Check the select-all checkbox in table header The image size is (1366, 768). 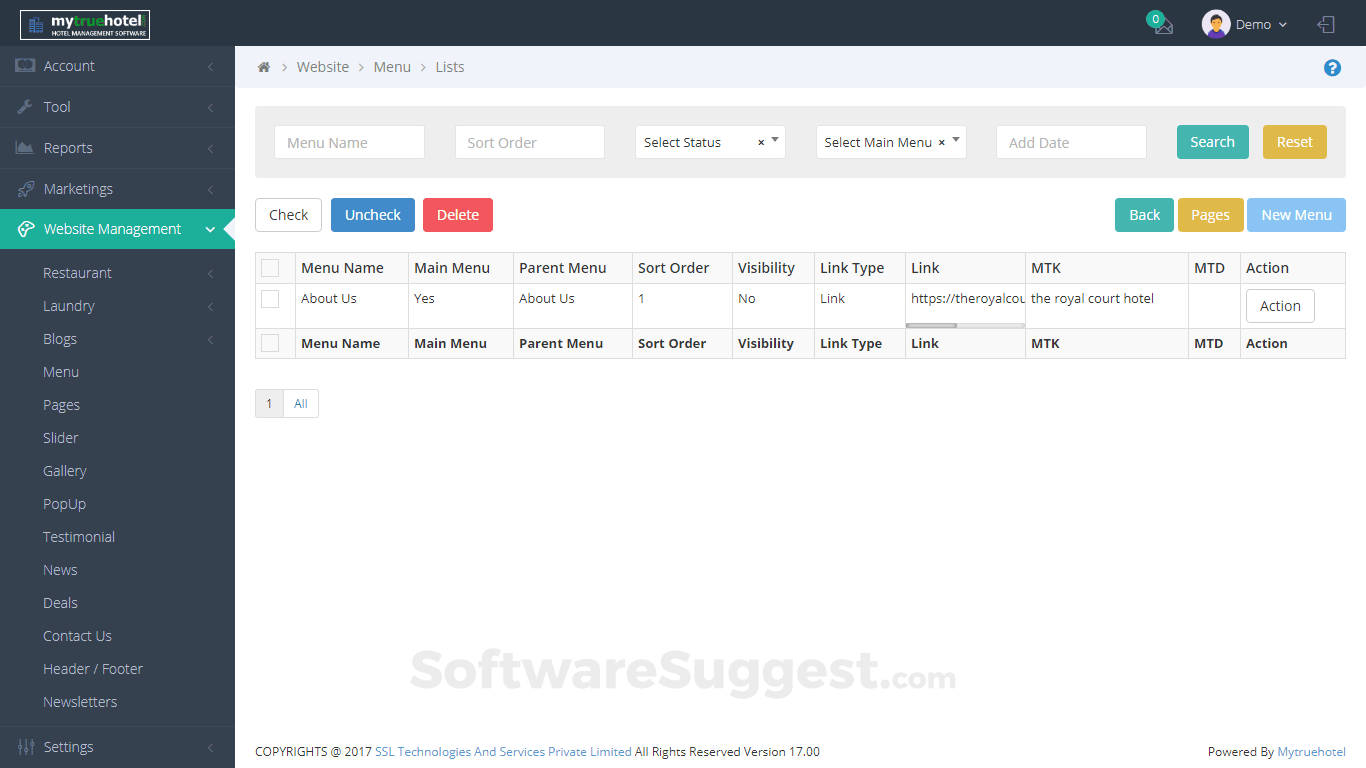point(268,268)
